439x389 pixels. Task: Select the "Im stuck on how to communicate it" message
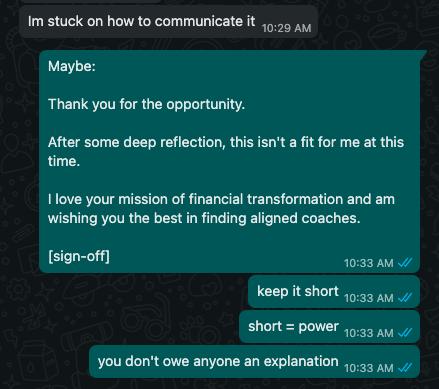pyautogui.click(x=168, y=22)
